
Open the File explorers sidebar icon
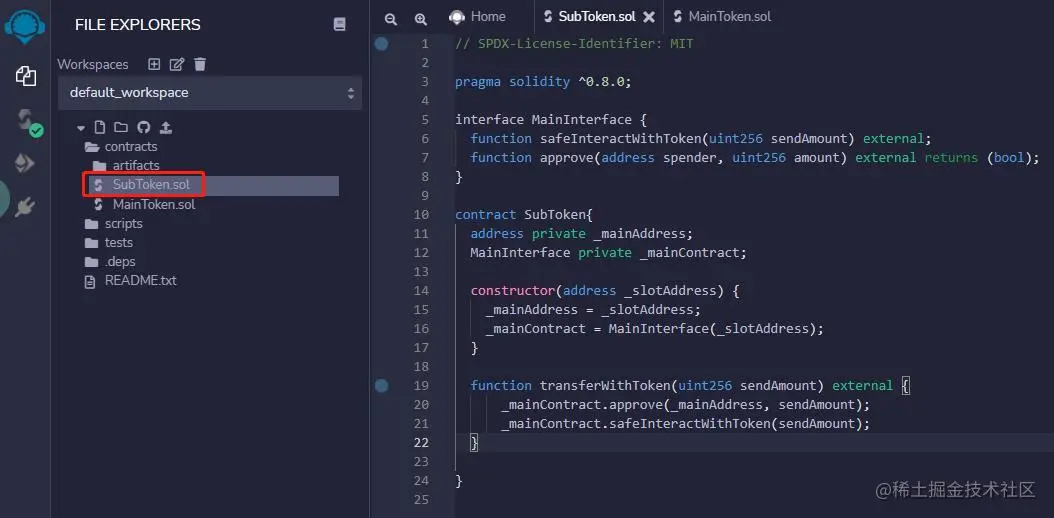click(26, 75)
